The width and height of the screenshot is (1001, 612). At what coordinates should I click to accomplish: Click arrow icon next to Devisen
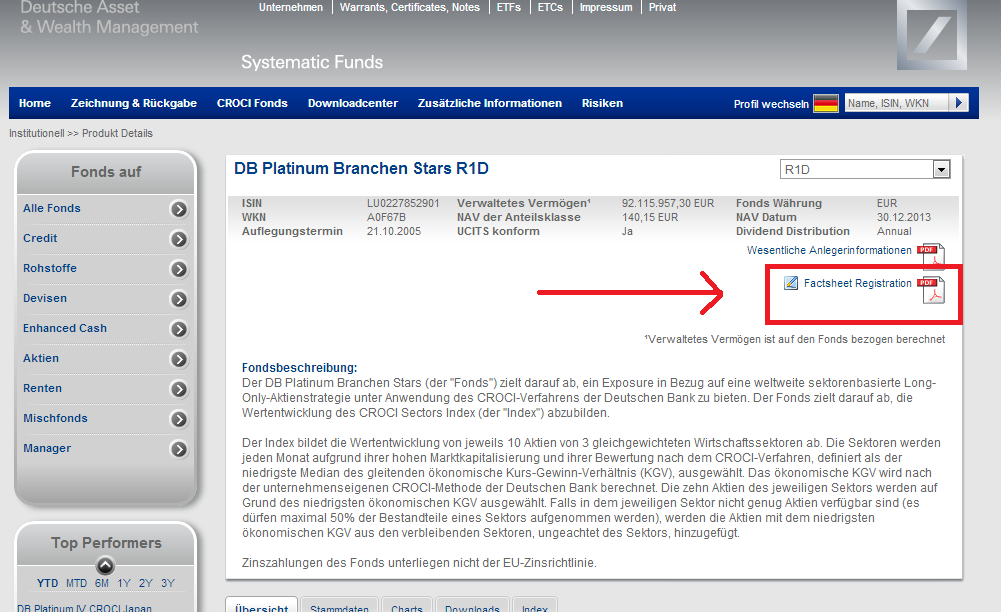pyautogui.click(x=179, y=299)
